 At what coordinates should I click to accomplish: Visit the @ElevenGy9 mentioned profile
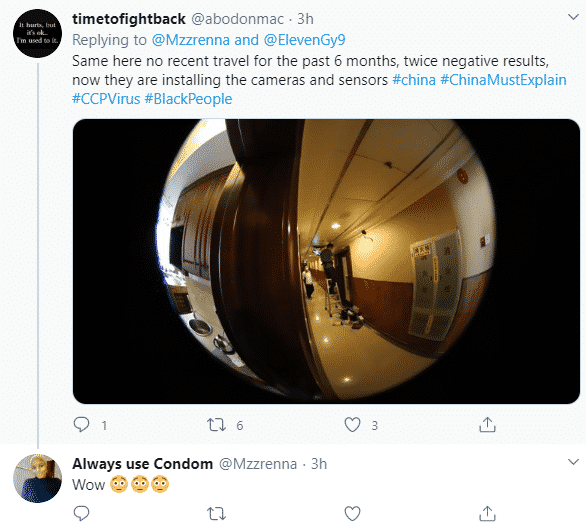[305, 40]
